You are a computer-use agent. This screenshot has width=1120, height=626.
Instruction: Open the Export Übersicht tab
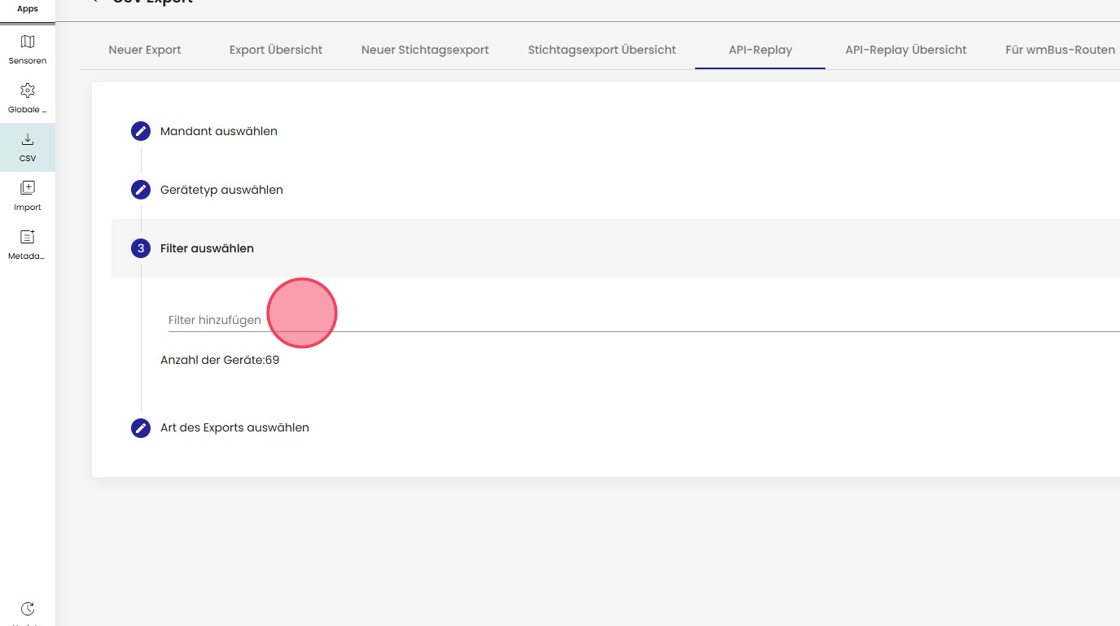tap(276, 50)
